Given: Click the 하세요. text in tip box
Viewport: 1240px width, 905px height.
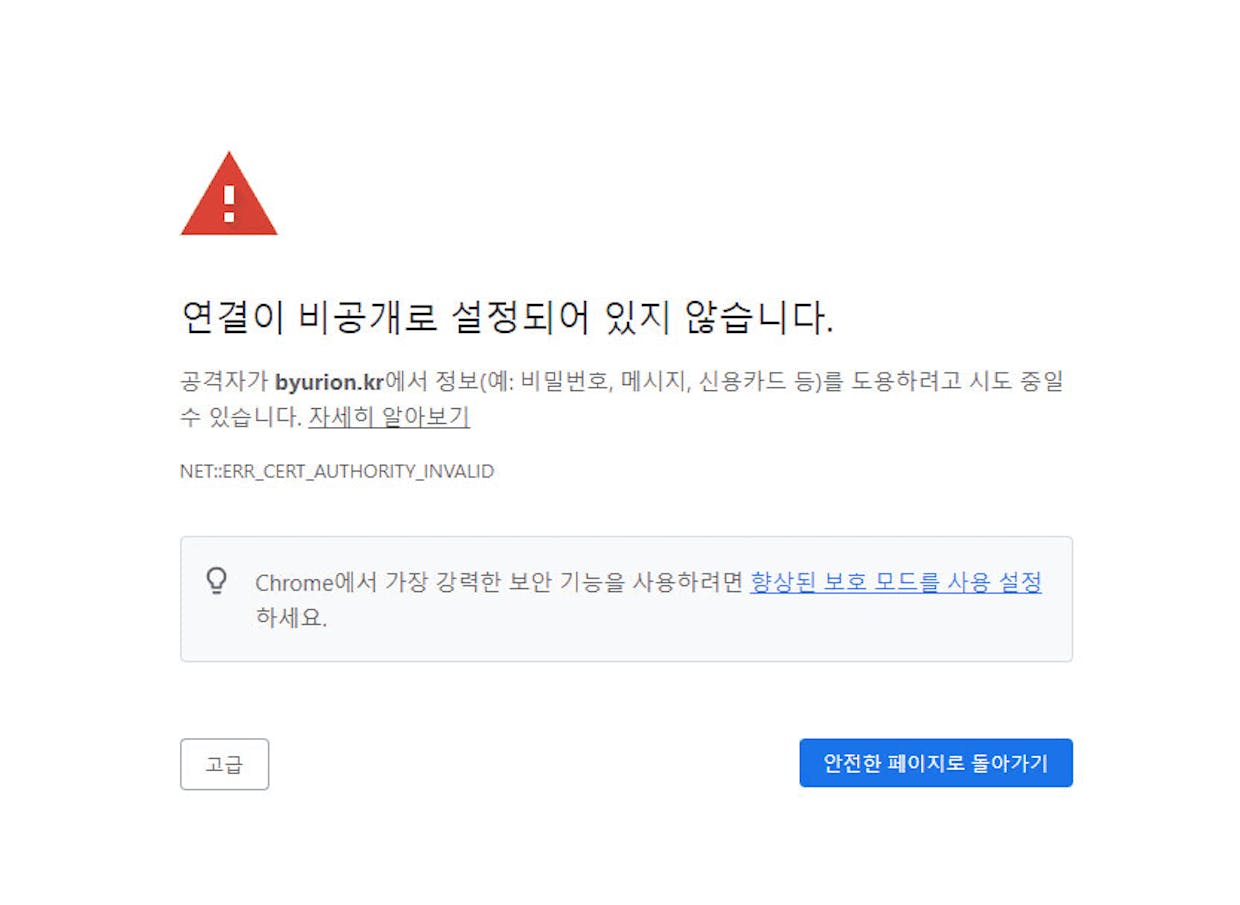Looking at the screenshot, I should coord(291,618).
